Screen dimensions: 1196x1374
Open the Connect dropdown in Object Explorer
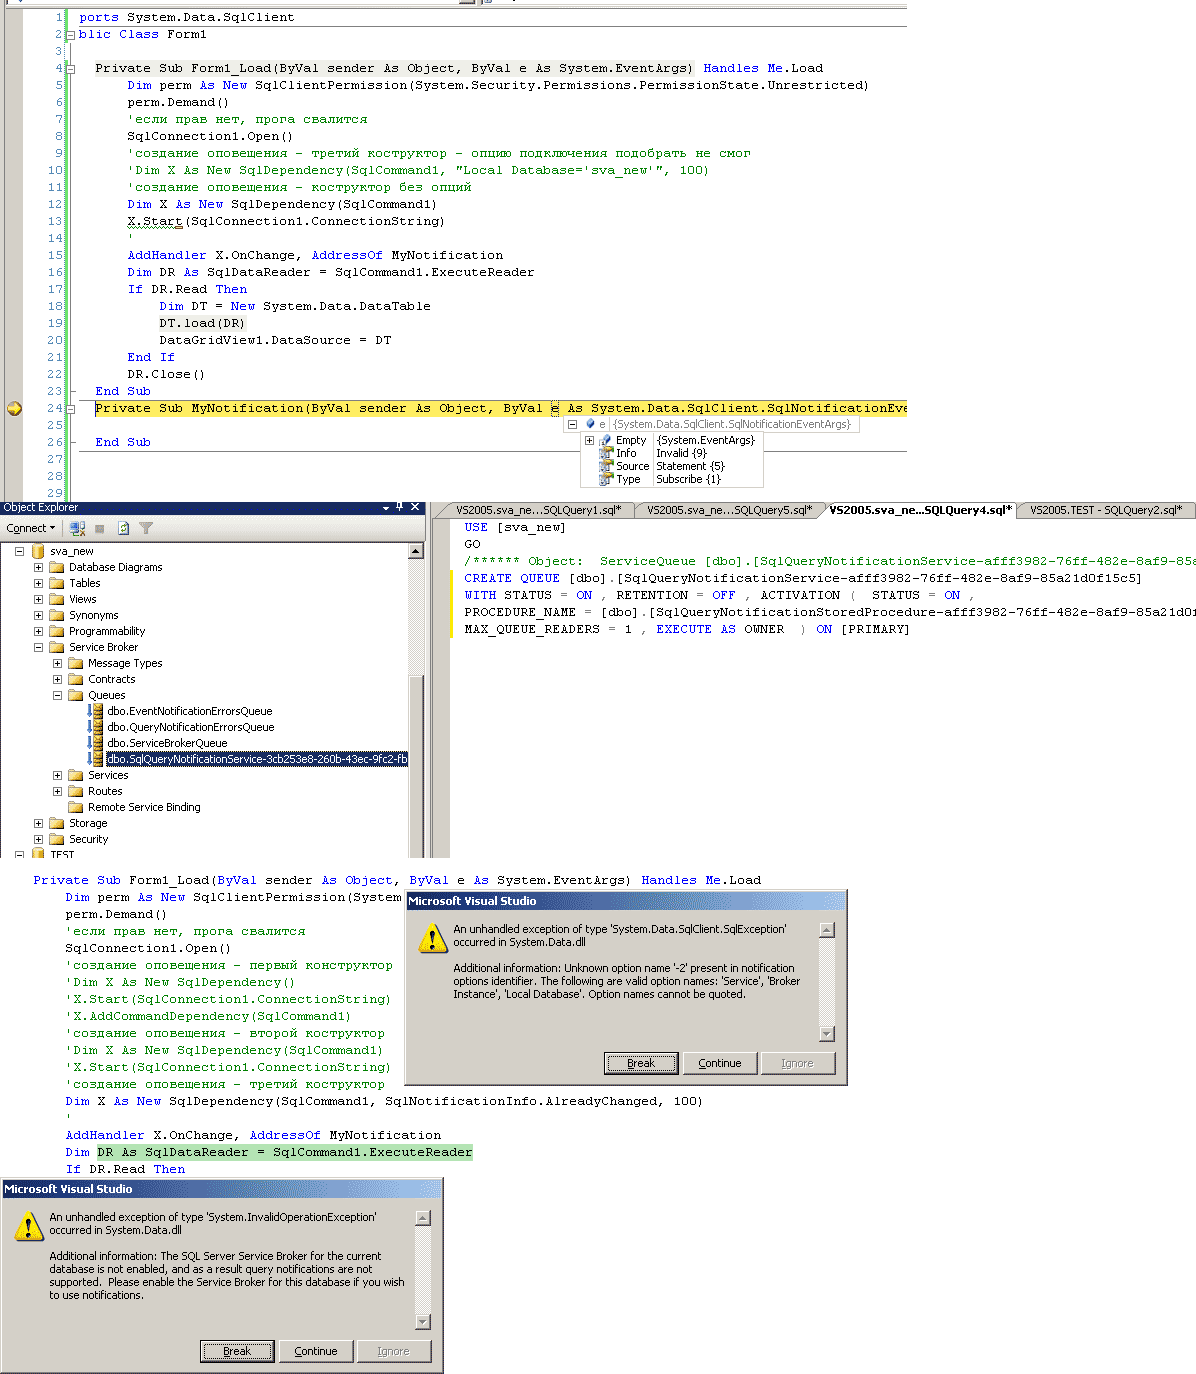[x=30, y=528]
